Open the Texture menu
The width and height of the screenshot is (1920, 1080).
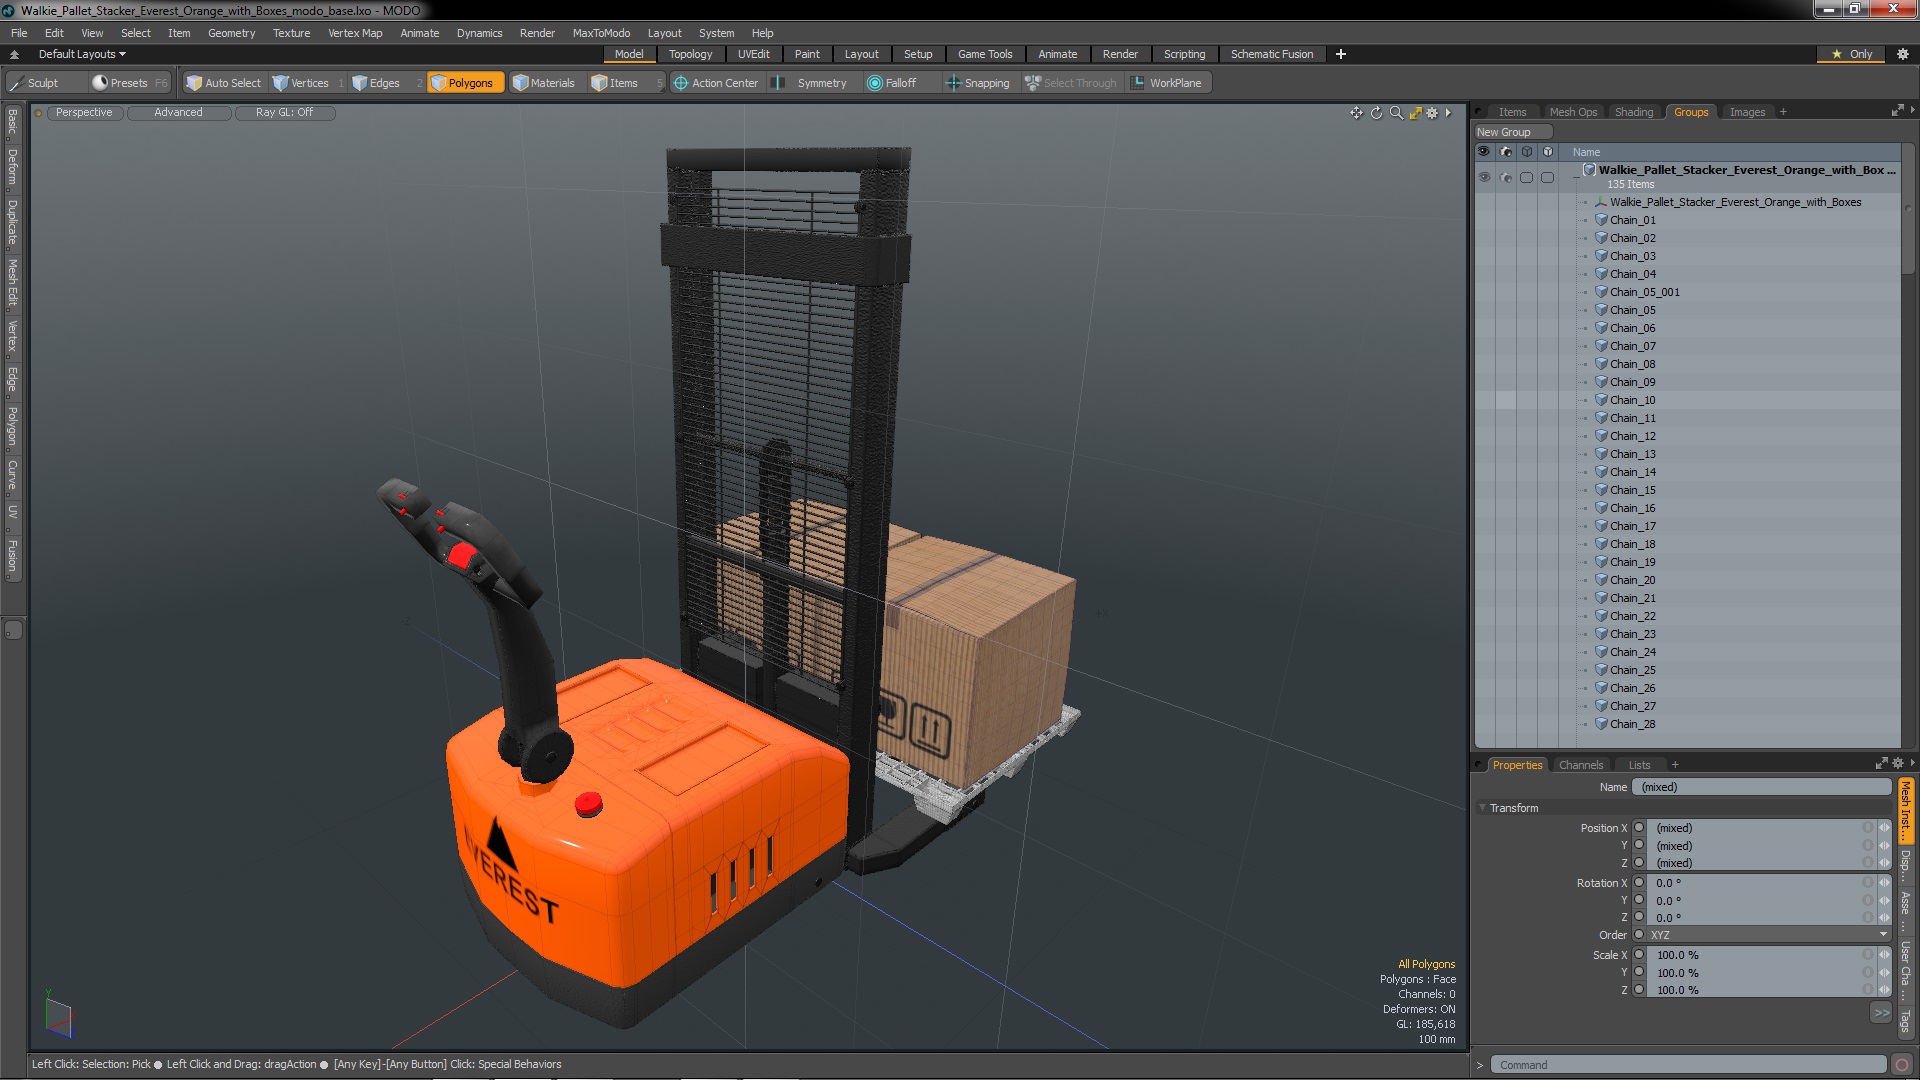click(291, 33)
